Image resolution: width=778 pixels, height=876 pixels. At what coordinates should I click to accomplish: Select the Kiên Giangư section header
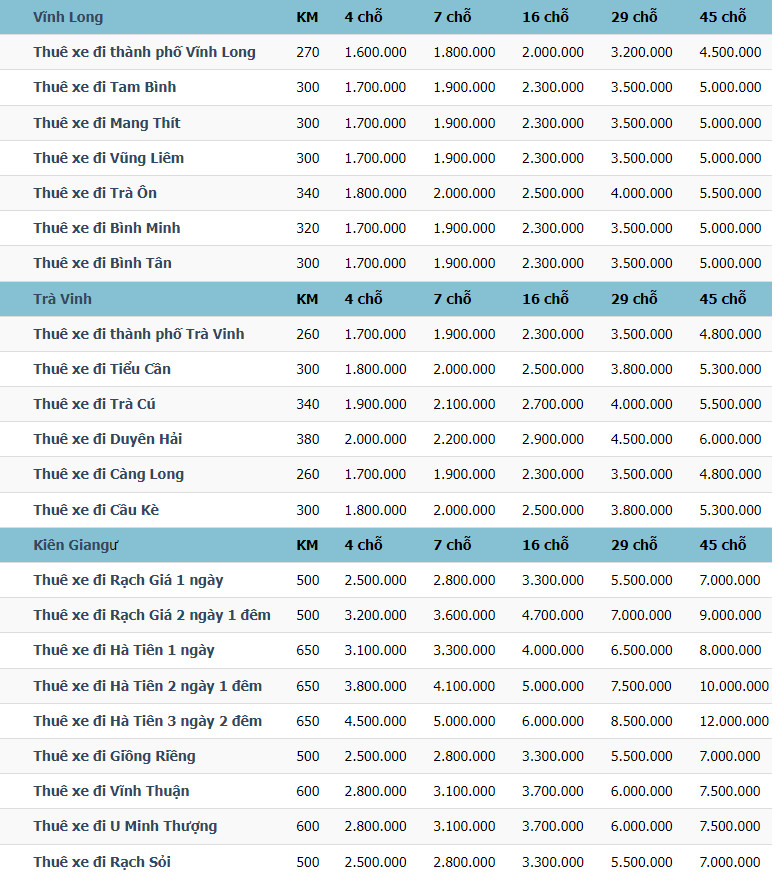coord(76,545)
